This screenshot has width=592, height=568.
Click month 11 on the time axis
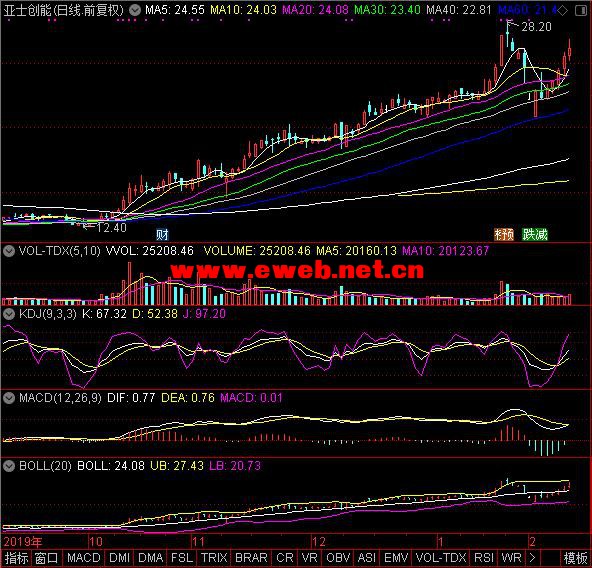click(199, 542)
